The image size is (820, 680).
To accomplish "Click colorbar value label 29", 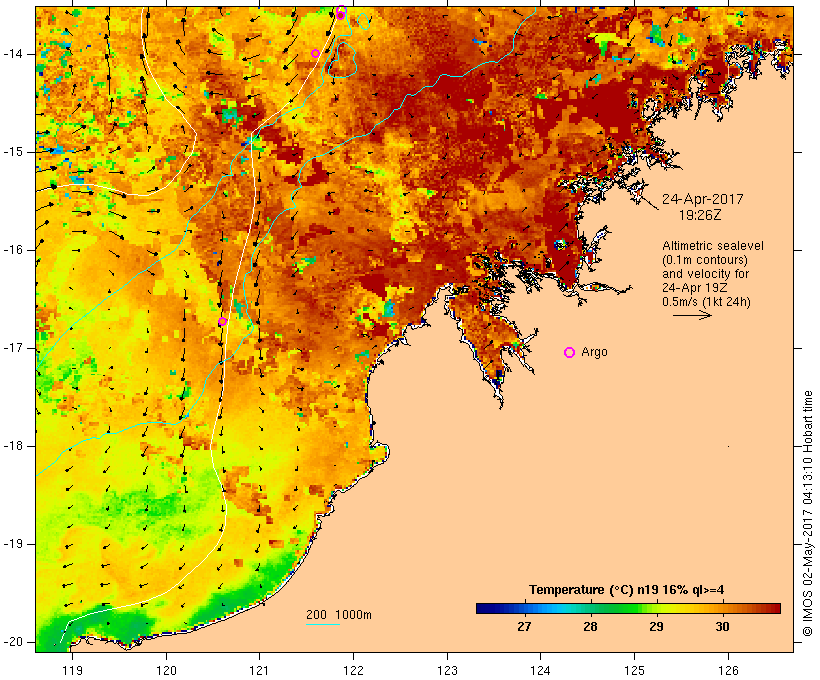I will pos(656,626).
